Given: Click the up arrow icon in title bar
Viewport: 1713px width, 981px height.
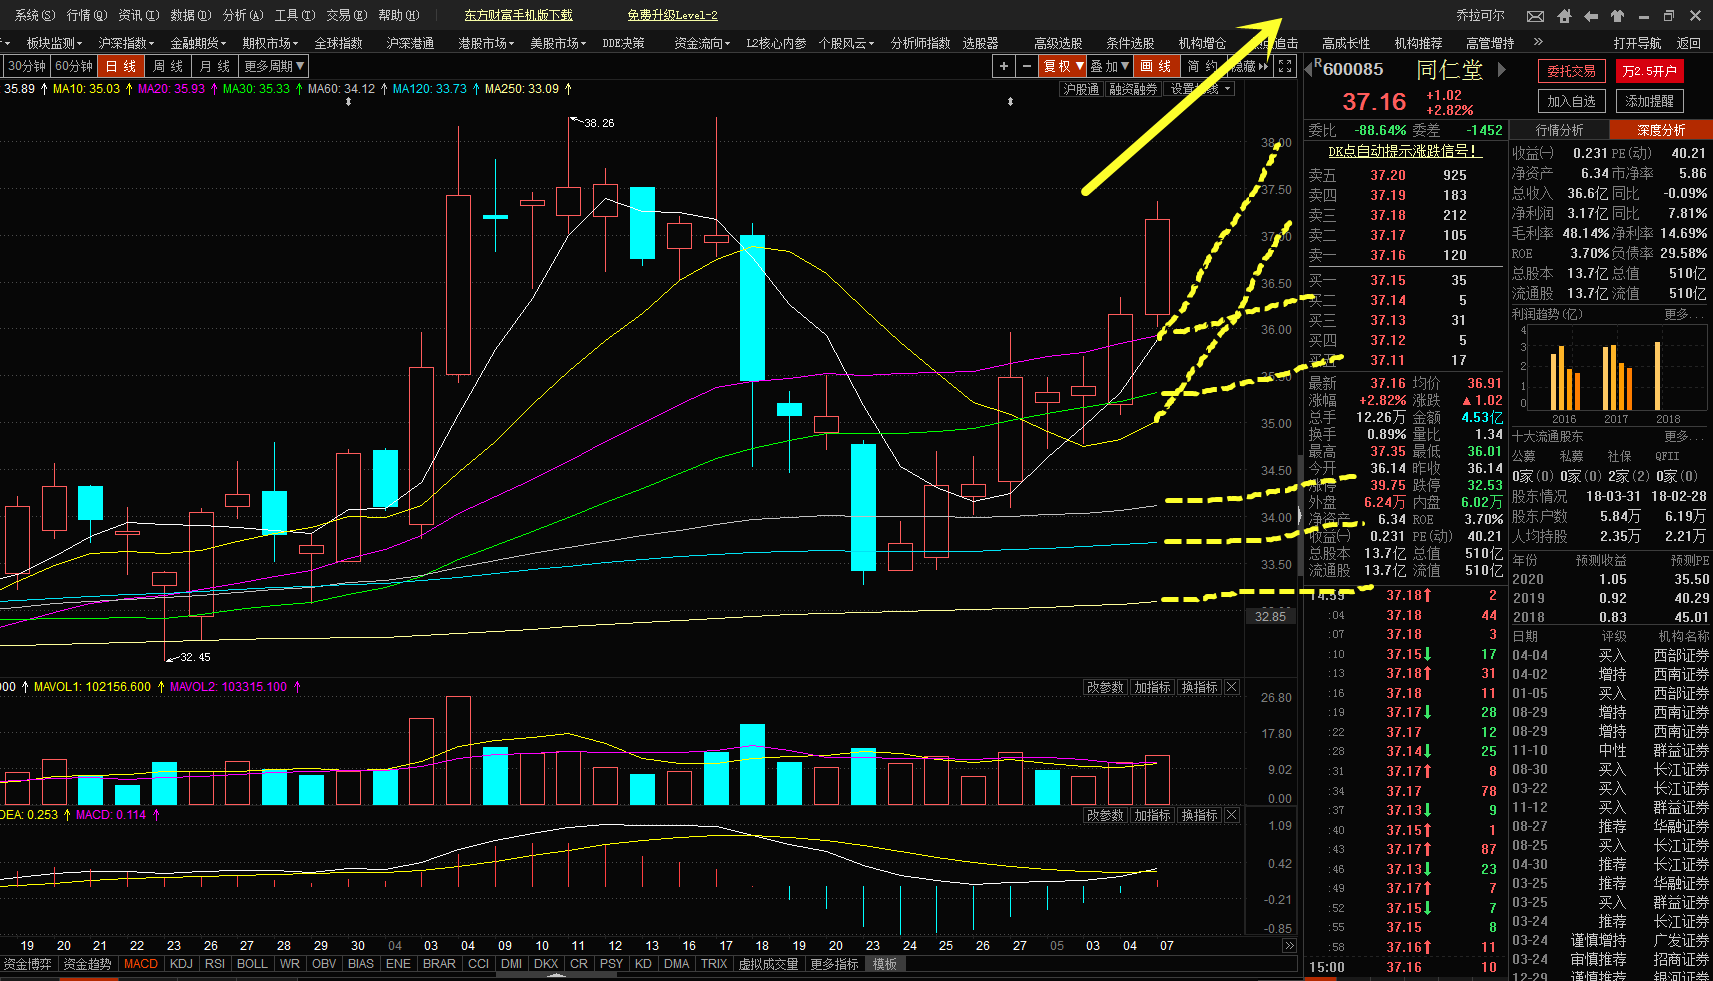Looking at the screenshot, I should [1617, 16].
